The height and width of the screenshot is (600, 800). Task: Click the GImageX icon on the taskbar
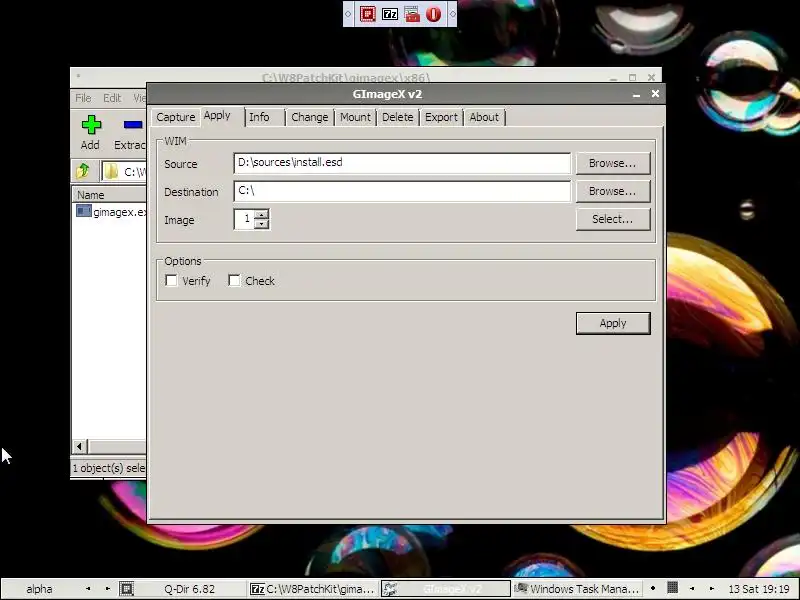coord(390,589)
